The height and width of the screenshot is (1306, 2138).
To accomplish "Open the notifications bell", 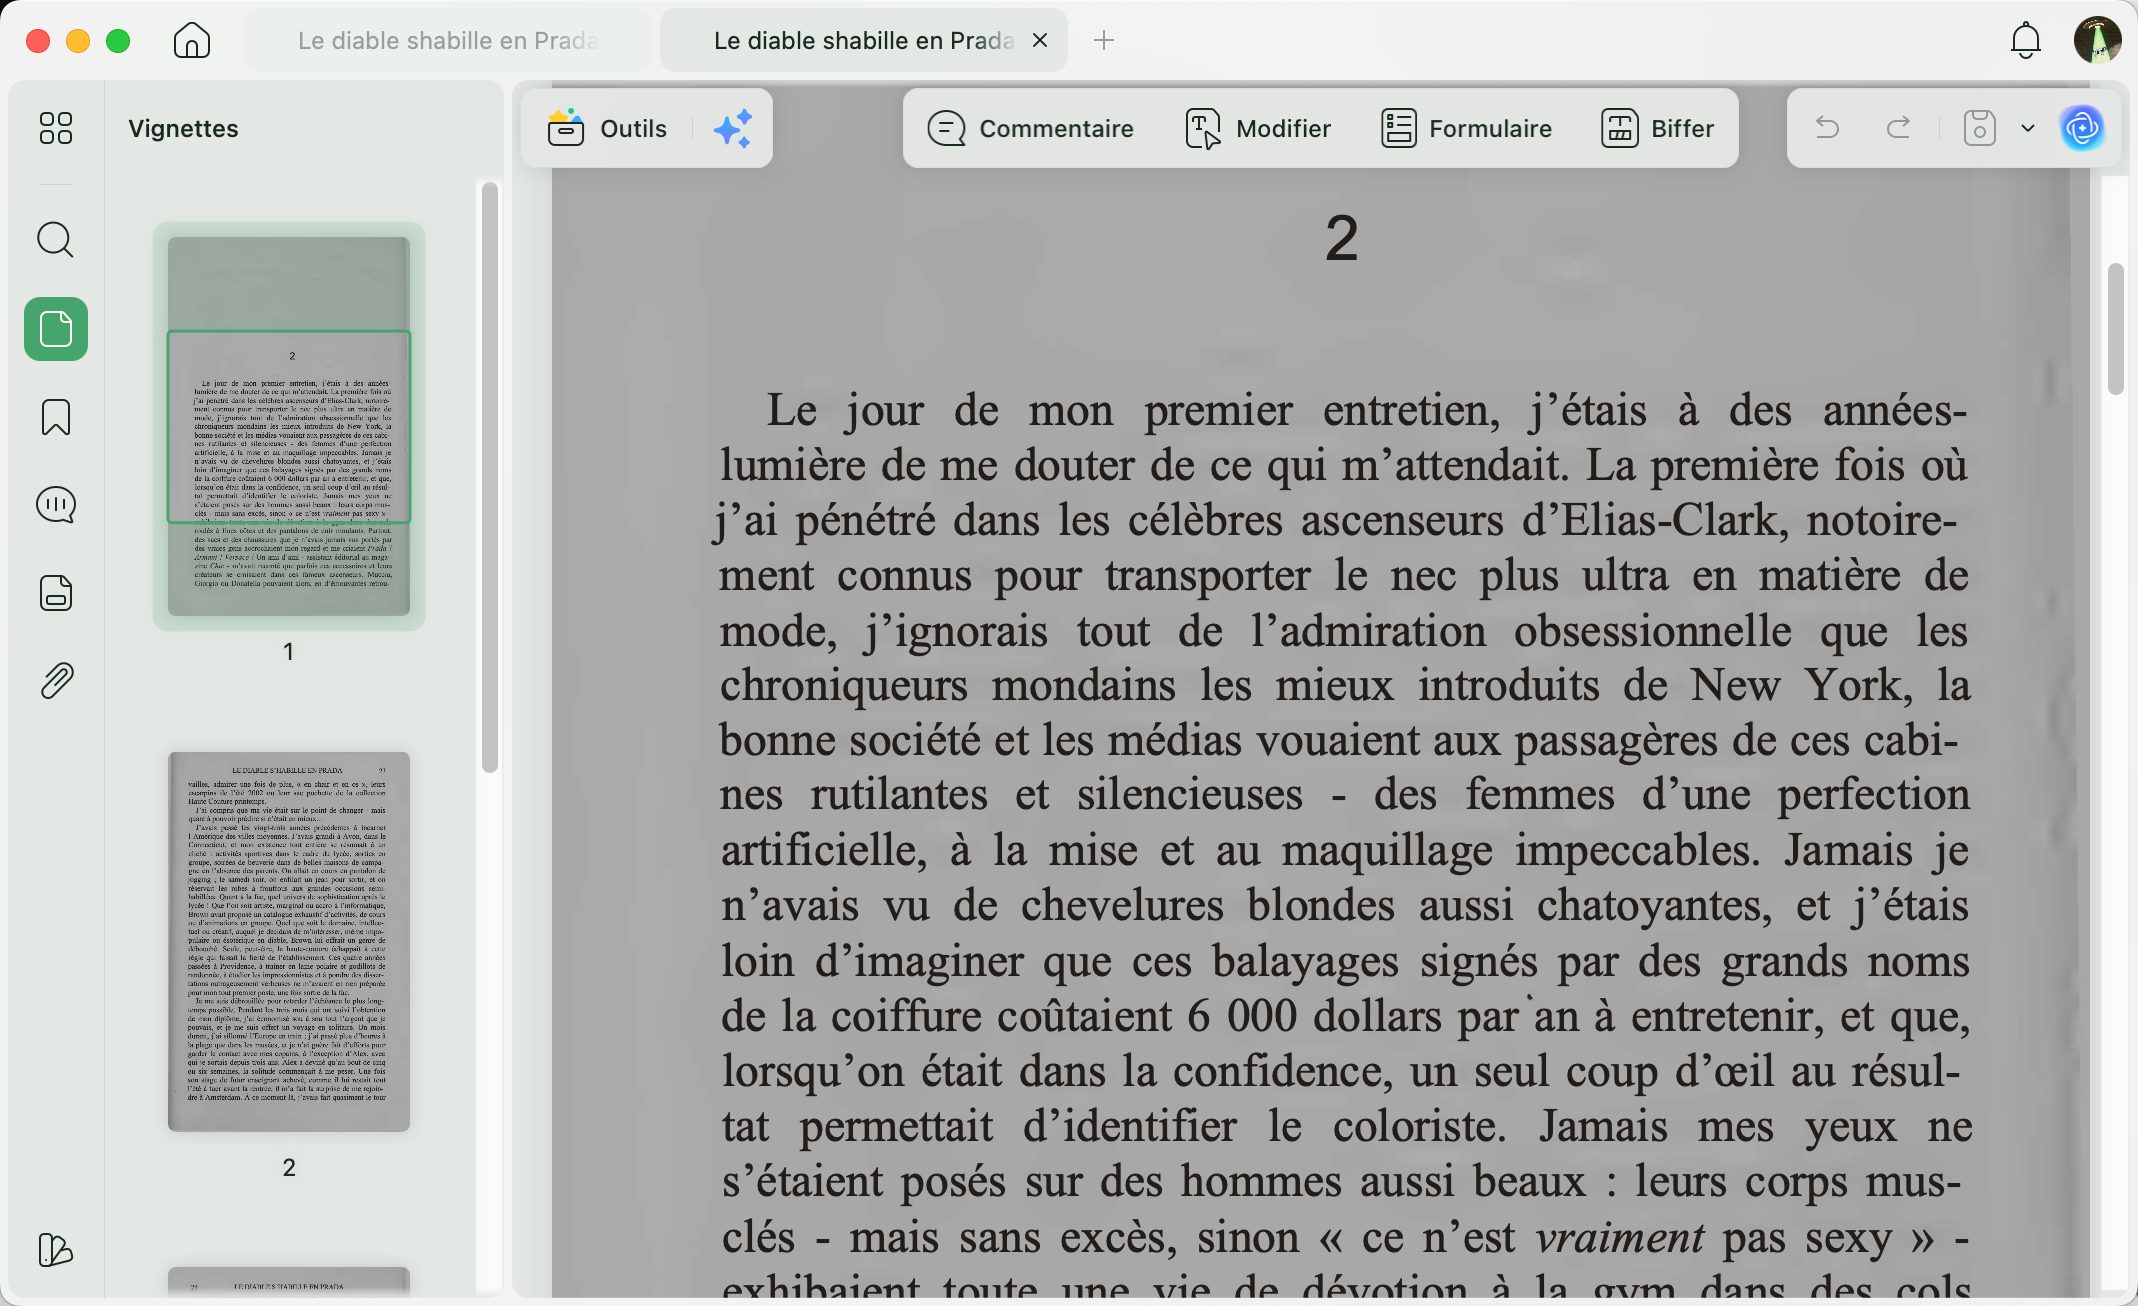I will click(x=2026, y=40).
